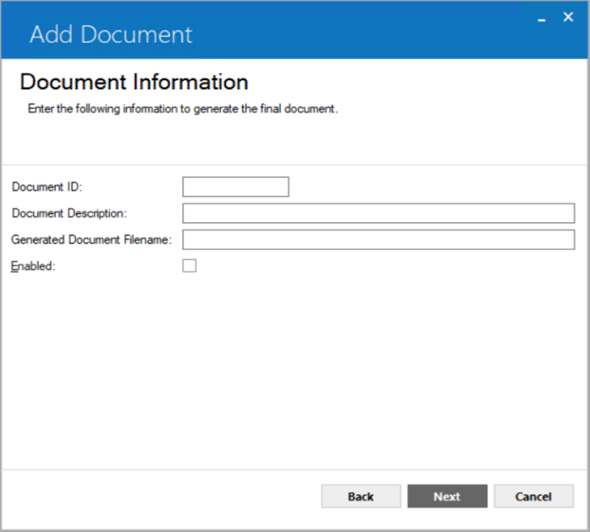Click the 'Generated Document Filename:' label
The height and width of the screenshot is (532, 590).
[91, 240]
